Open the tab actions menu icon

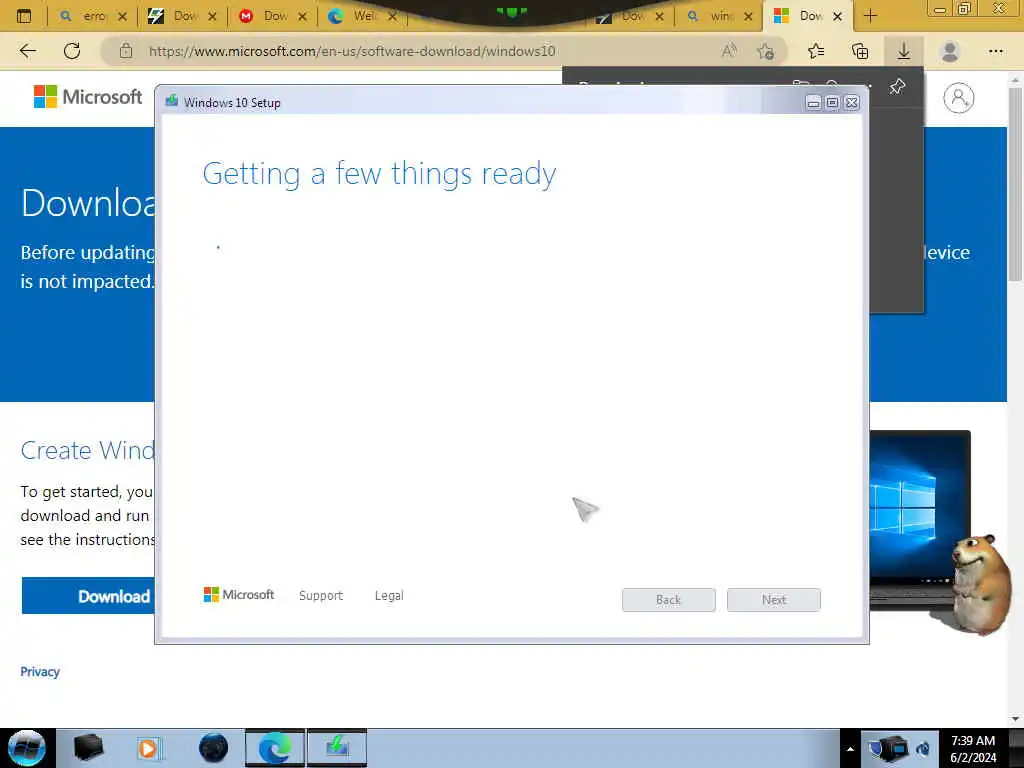[24, 16]
